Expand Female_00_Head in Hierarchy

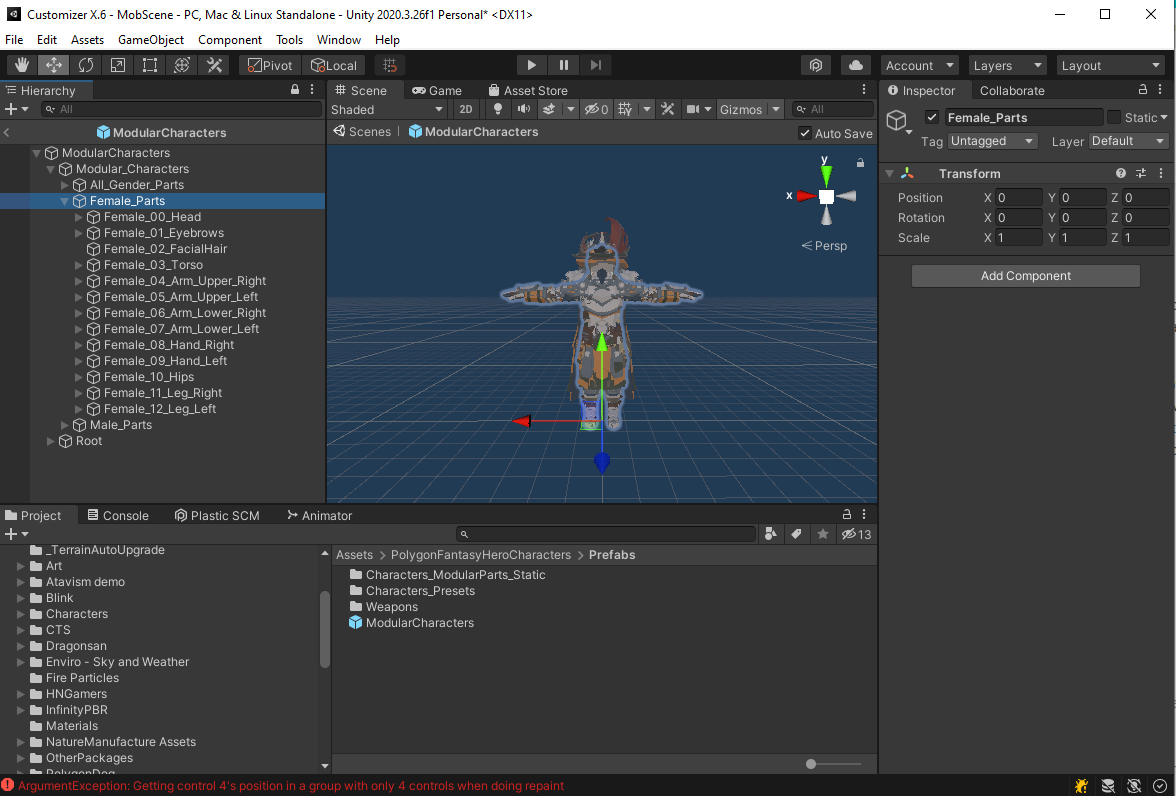pyautogui.click(x=79, y=217)
